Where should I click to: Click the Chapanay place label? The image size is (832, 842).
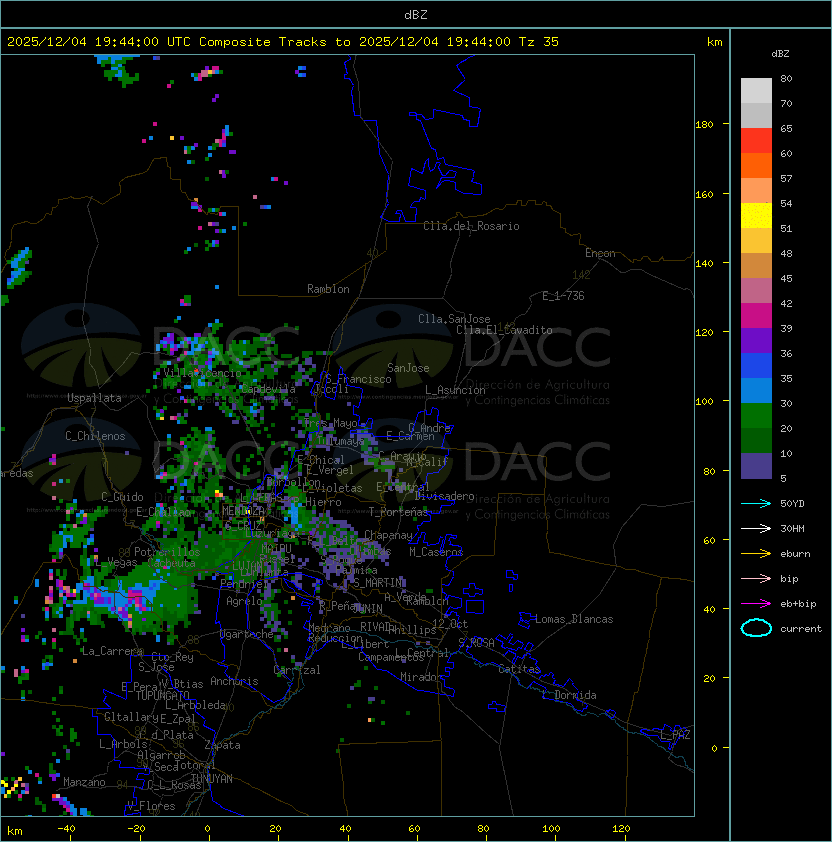[388, 535]
